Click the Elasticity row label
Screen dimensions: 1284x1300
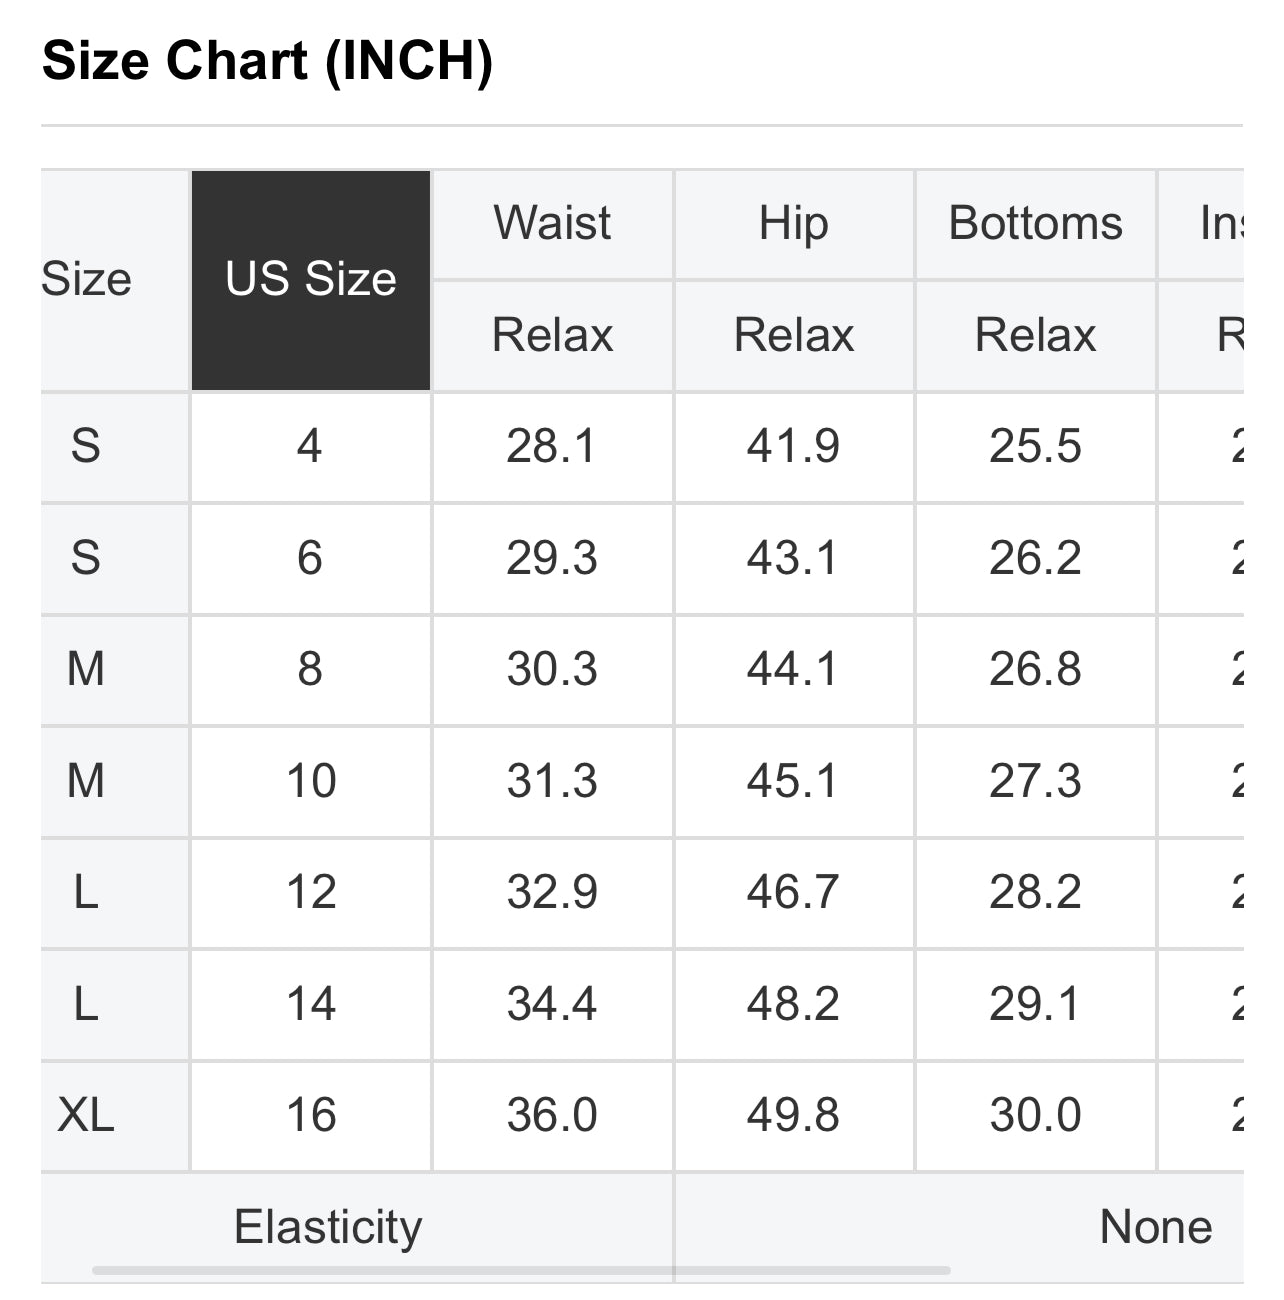tap(328, 1227)
